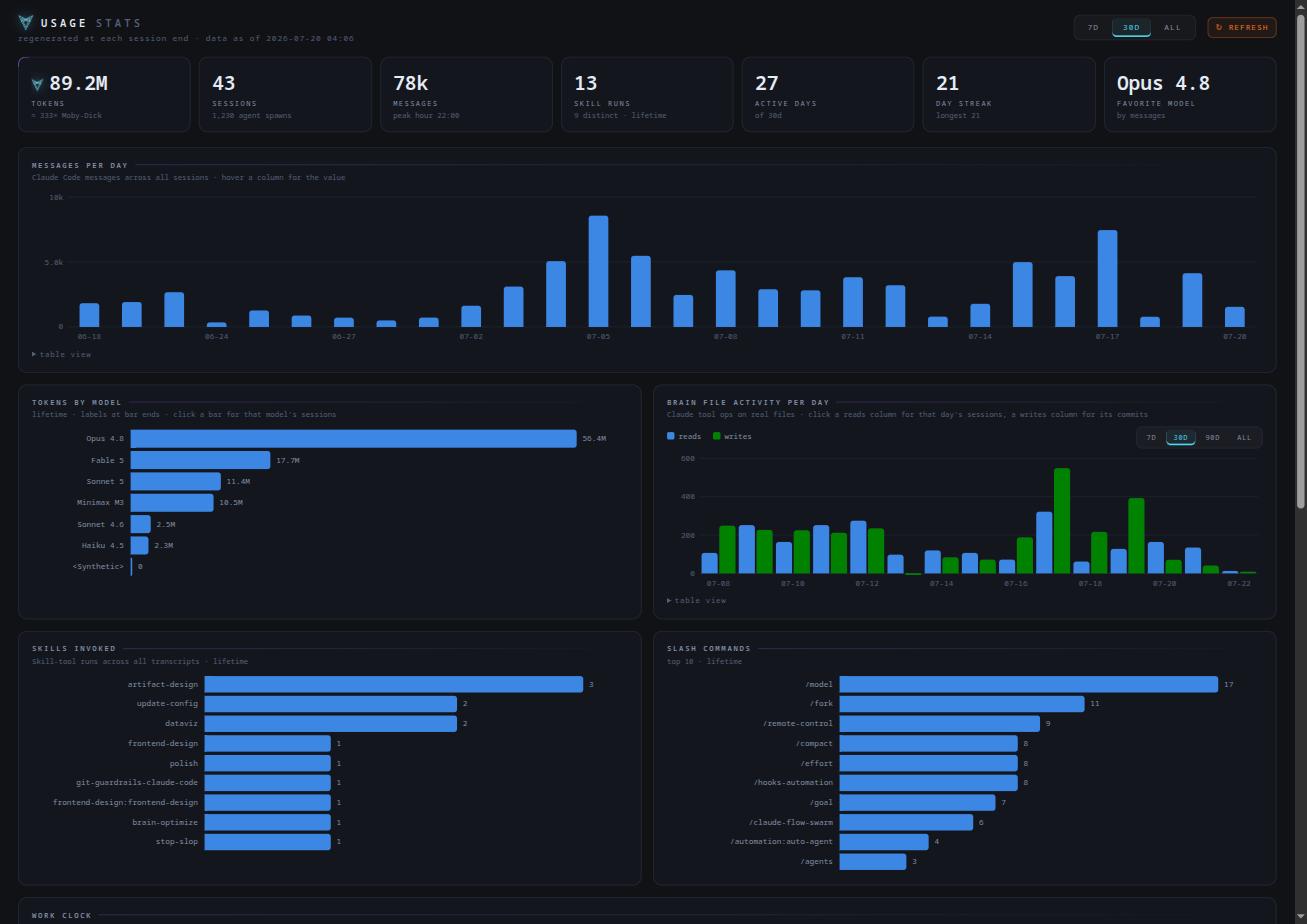Image resolution: width=1307 pixels, height=924 pixels.
Task: Click the Favorite Model card Opus 4.8
Action: pos(1190,94)
